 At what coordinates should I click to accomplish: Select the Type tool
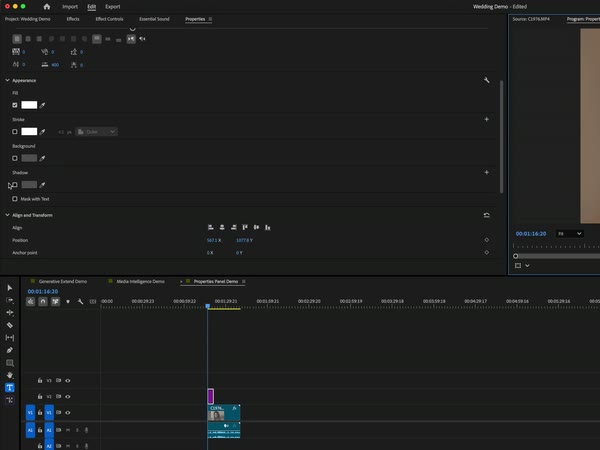tap(10, 388)
